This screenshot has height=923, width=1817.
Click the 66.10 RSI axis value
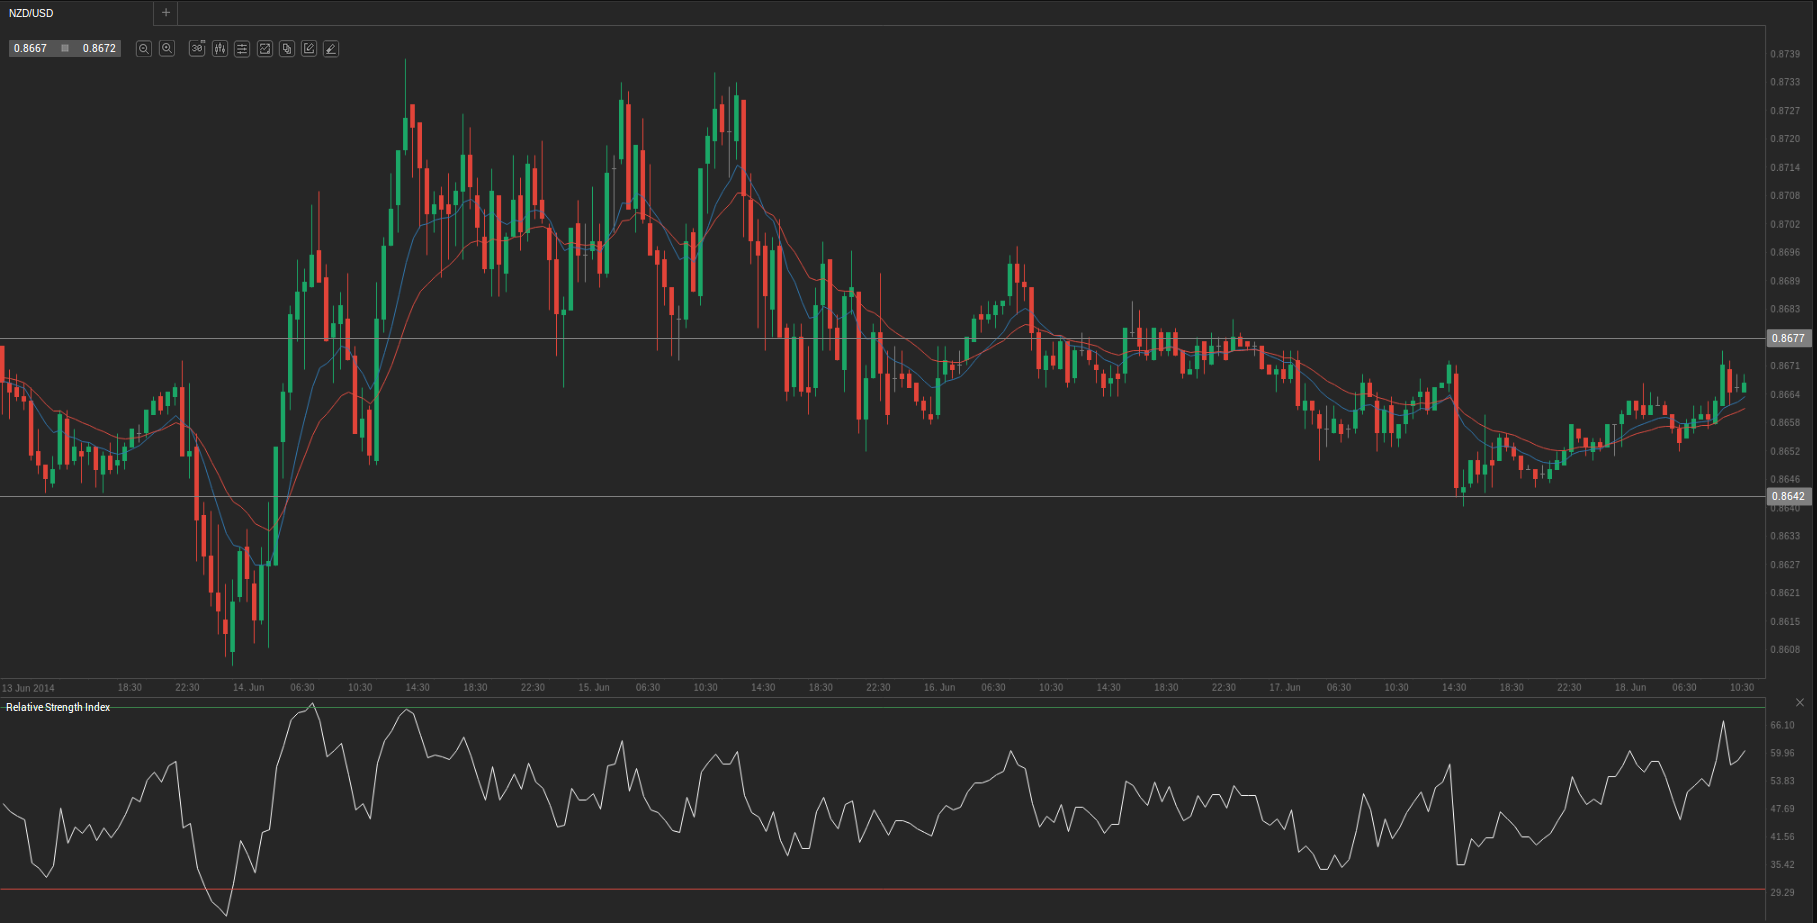click(x=1782, y=725)
